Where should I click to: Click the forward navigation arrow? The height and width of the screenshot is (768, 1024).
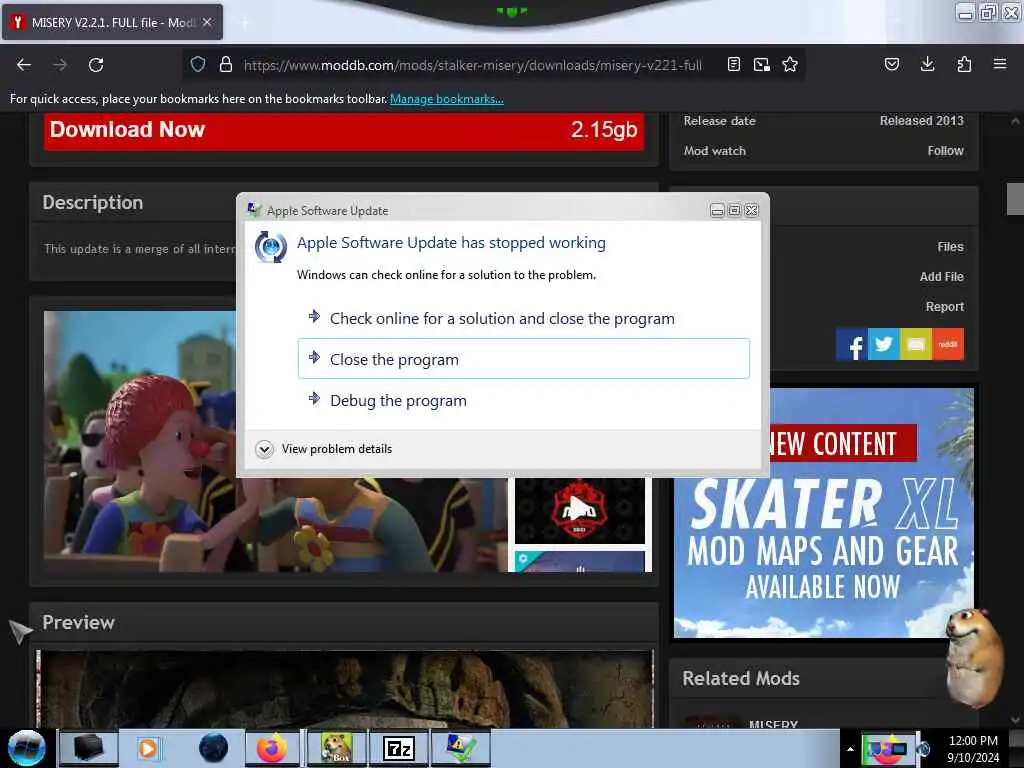[60, 65]
